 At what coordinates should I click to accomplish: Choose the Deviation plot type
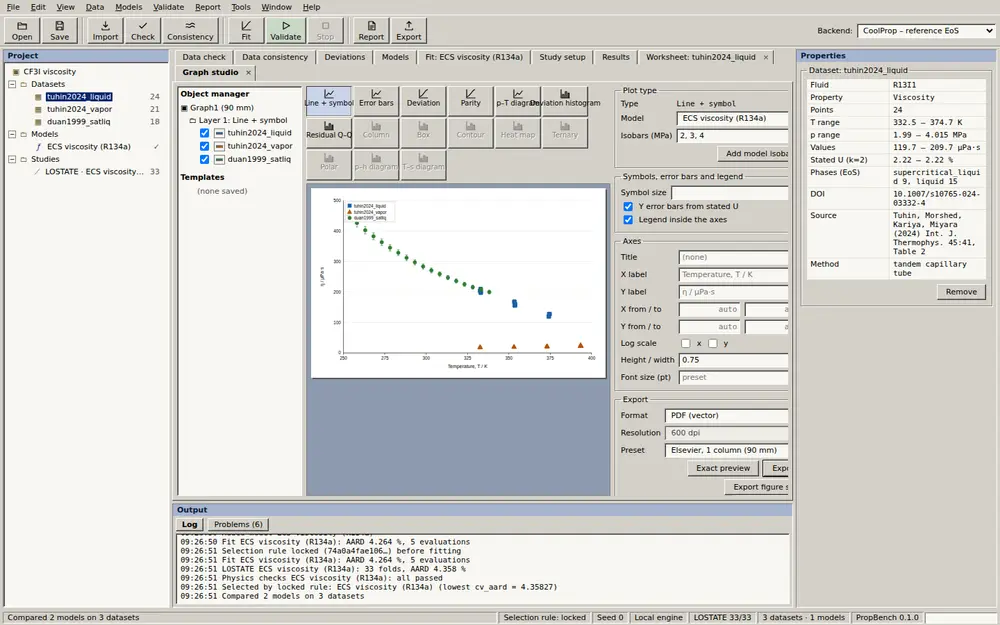[423, 101]
